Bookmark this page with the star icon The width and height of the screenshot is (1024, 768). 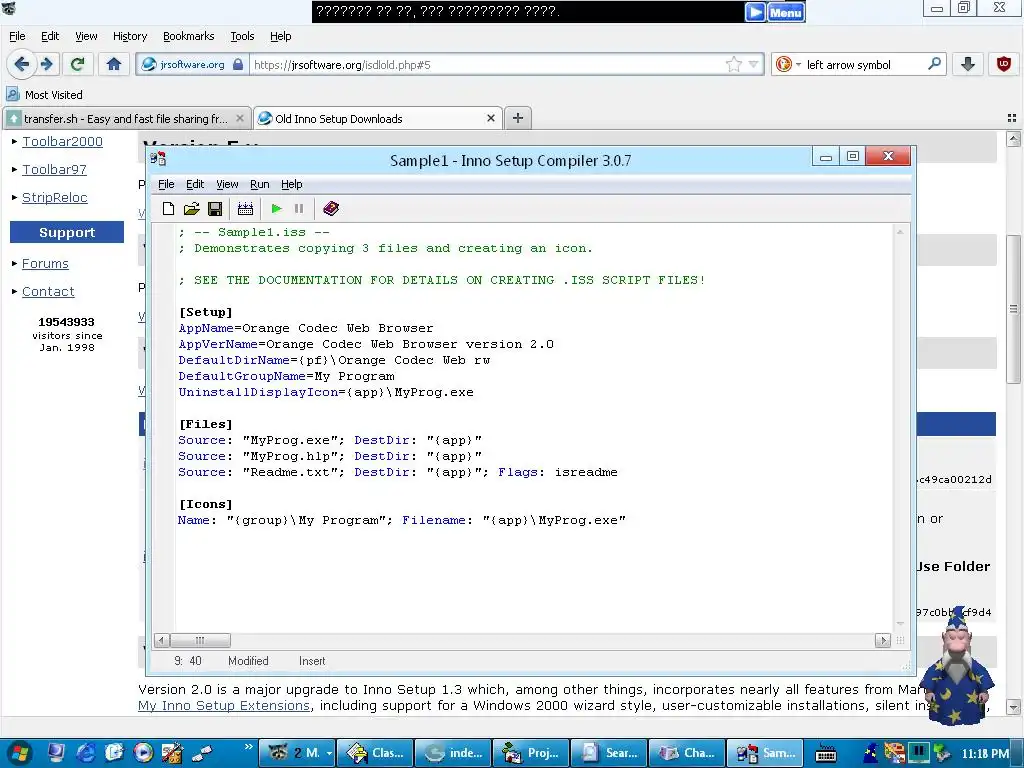coord(733,64)
